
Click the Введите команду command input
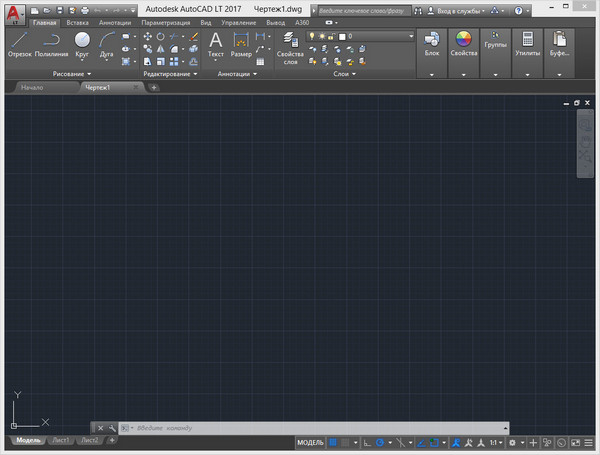[x=314, y=428]
